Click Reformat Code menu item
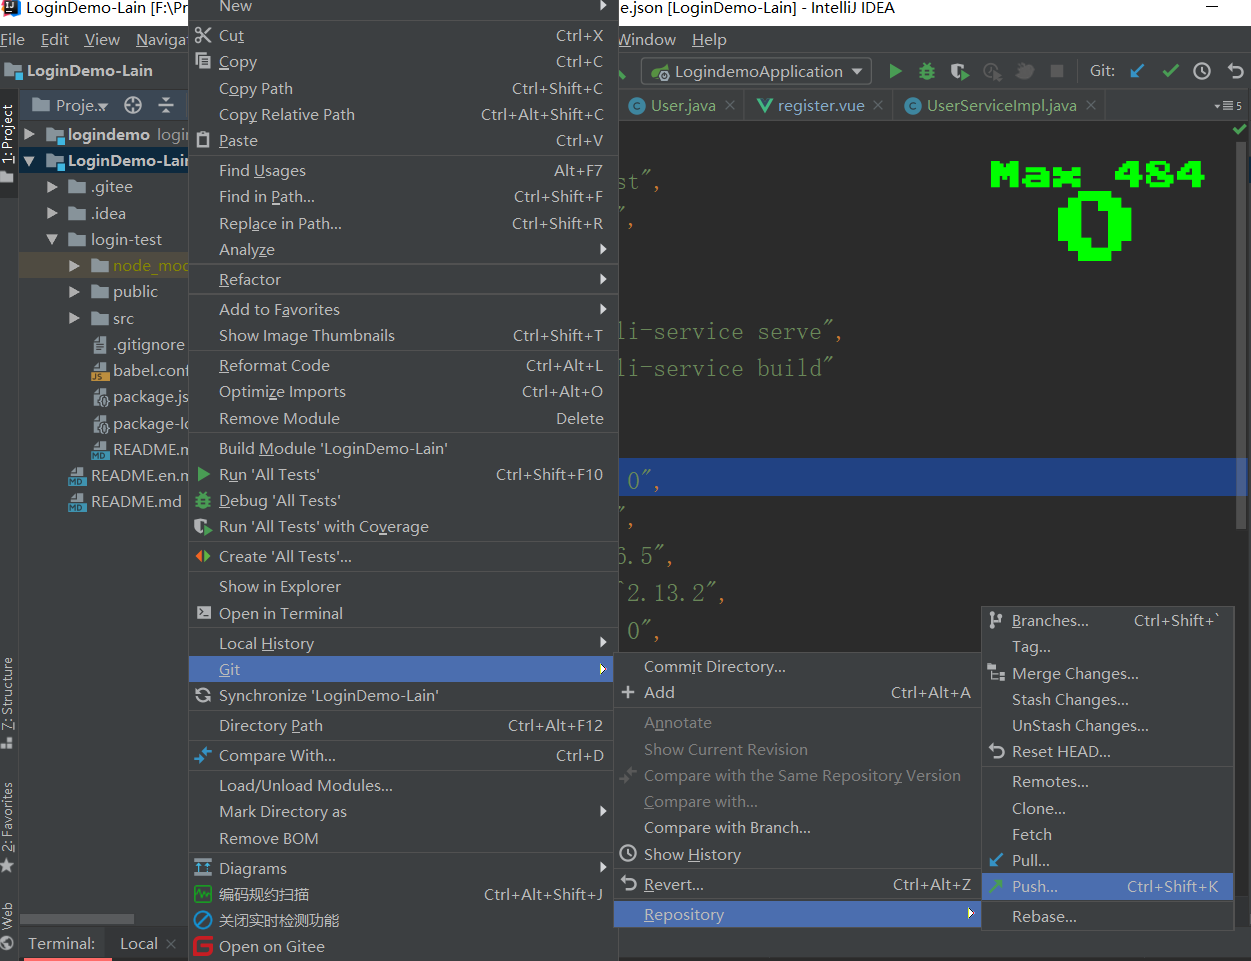The height and width of the screenshot is (961, 1251). point(403,365)
